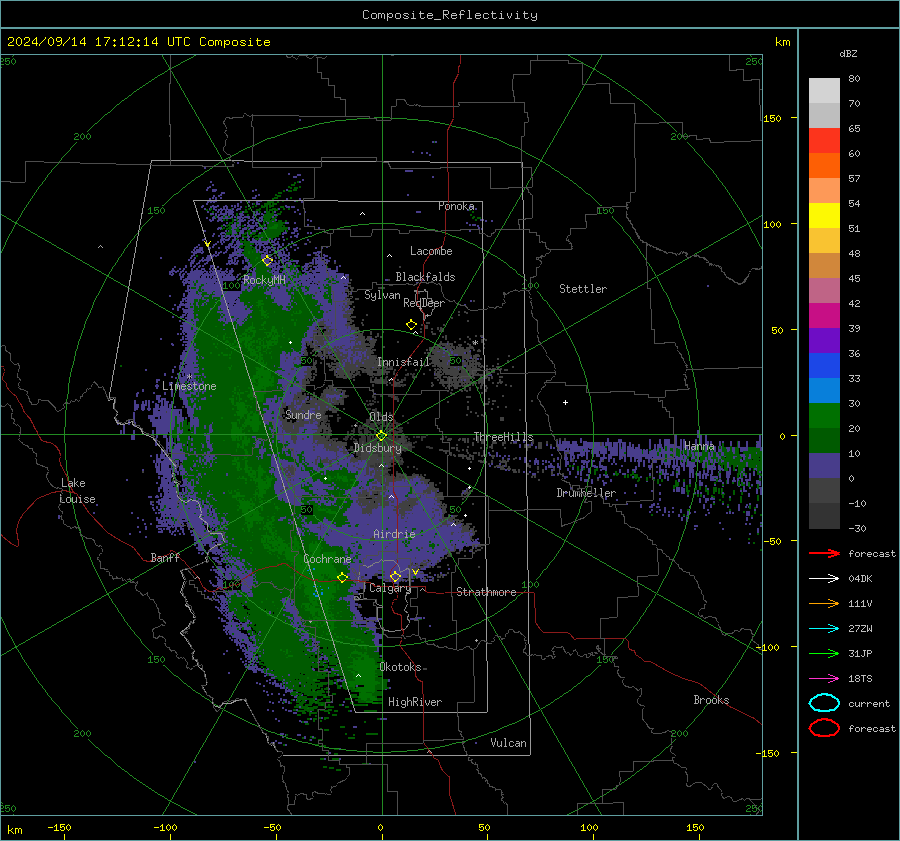Select the dark green 10-20 dBZ swatch
The height and width of the screenshot is (841, 900).
pos(824,441)
